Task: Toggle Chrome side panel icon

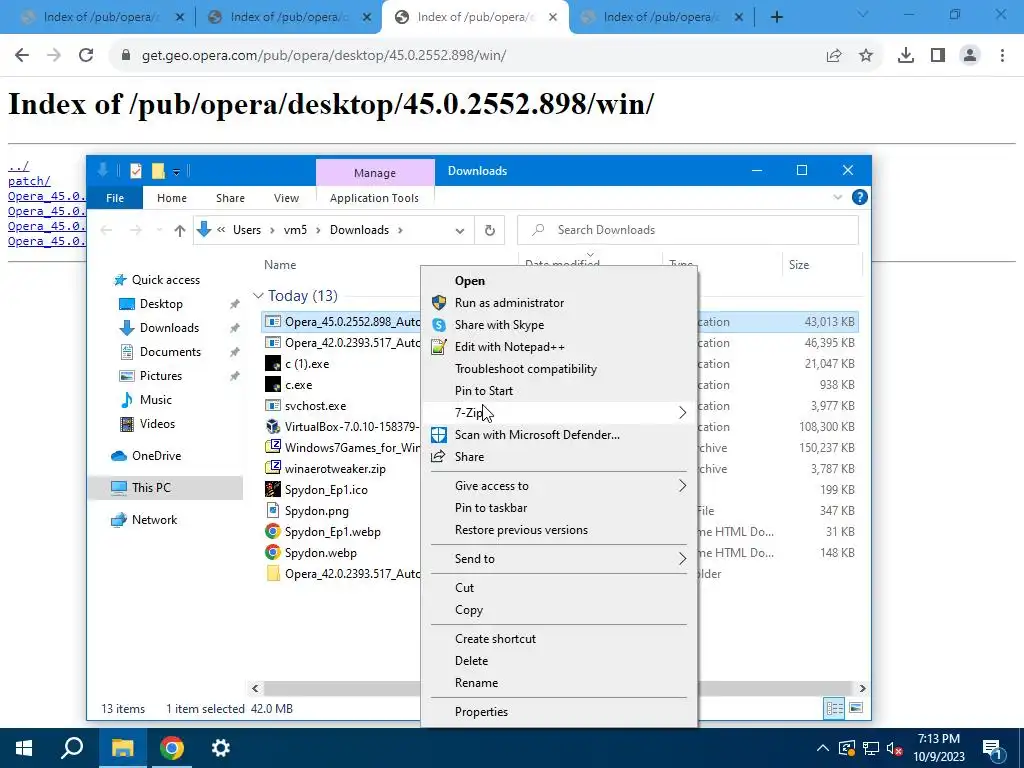Action: (938, 56)
